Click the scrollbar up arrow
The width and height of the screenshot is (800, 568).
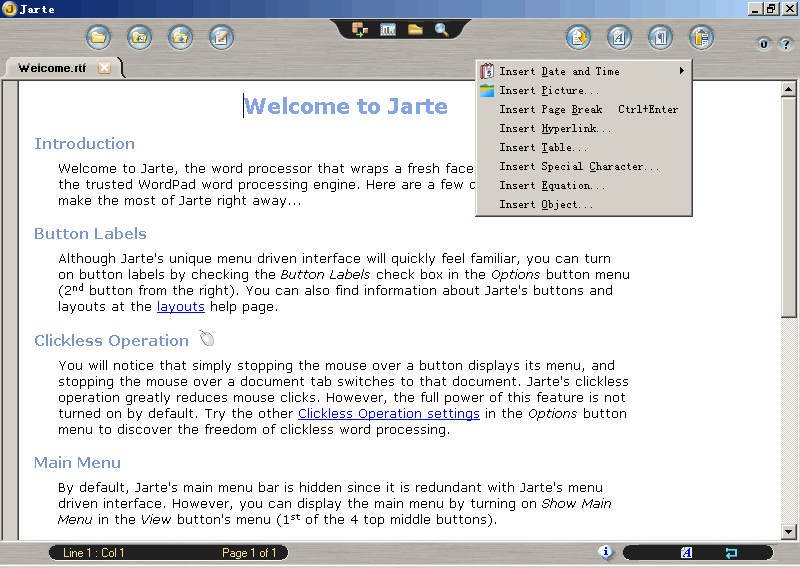[788, 89]
